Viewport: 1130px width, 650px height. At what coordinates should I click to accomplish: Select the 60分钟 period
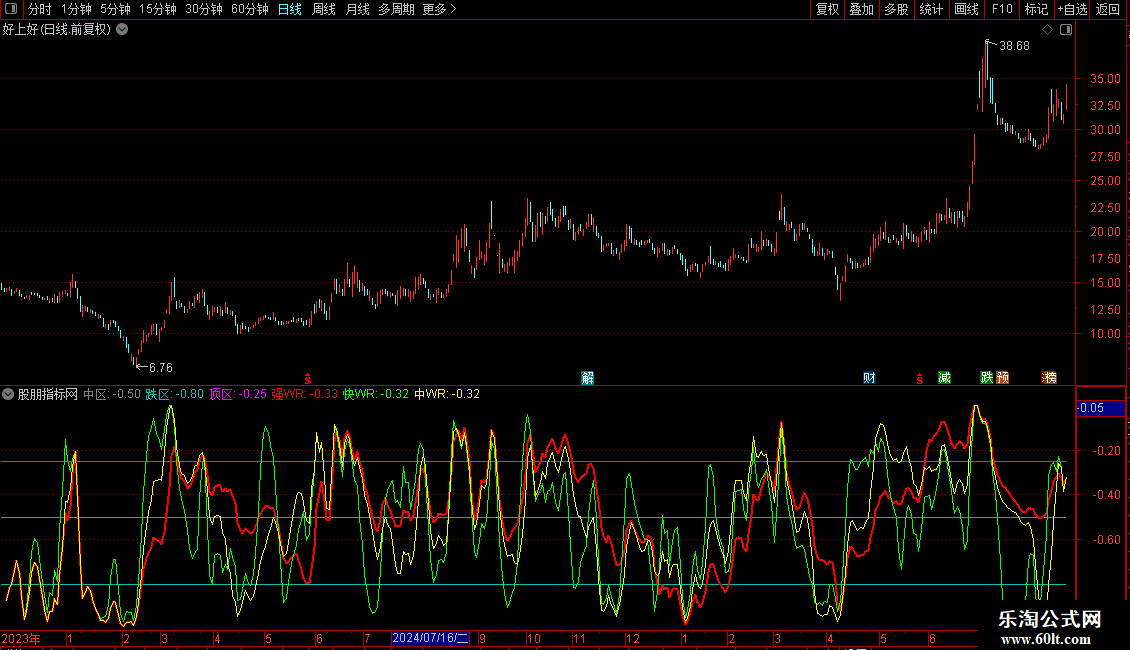click(x=250, y=9)
